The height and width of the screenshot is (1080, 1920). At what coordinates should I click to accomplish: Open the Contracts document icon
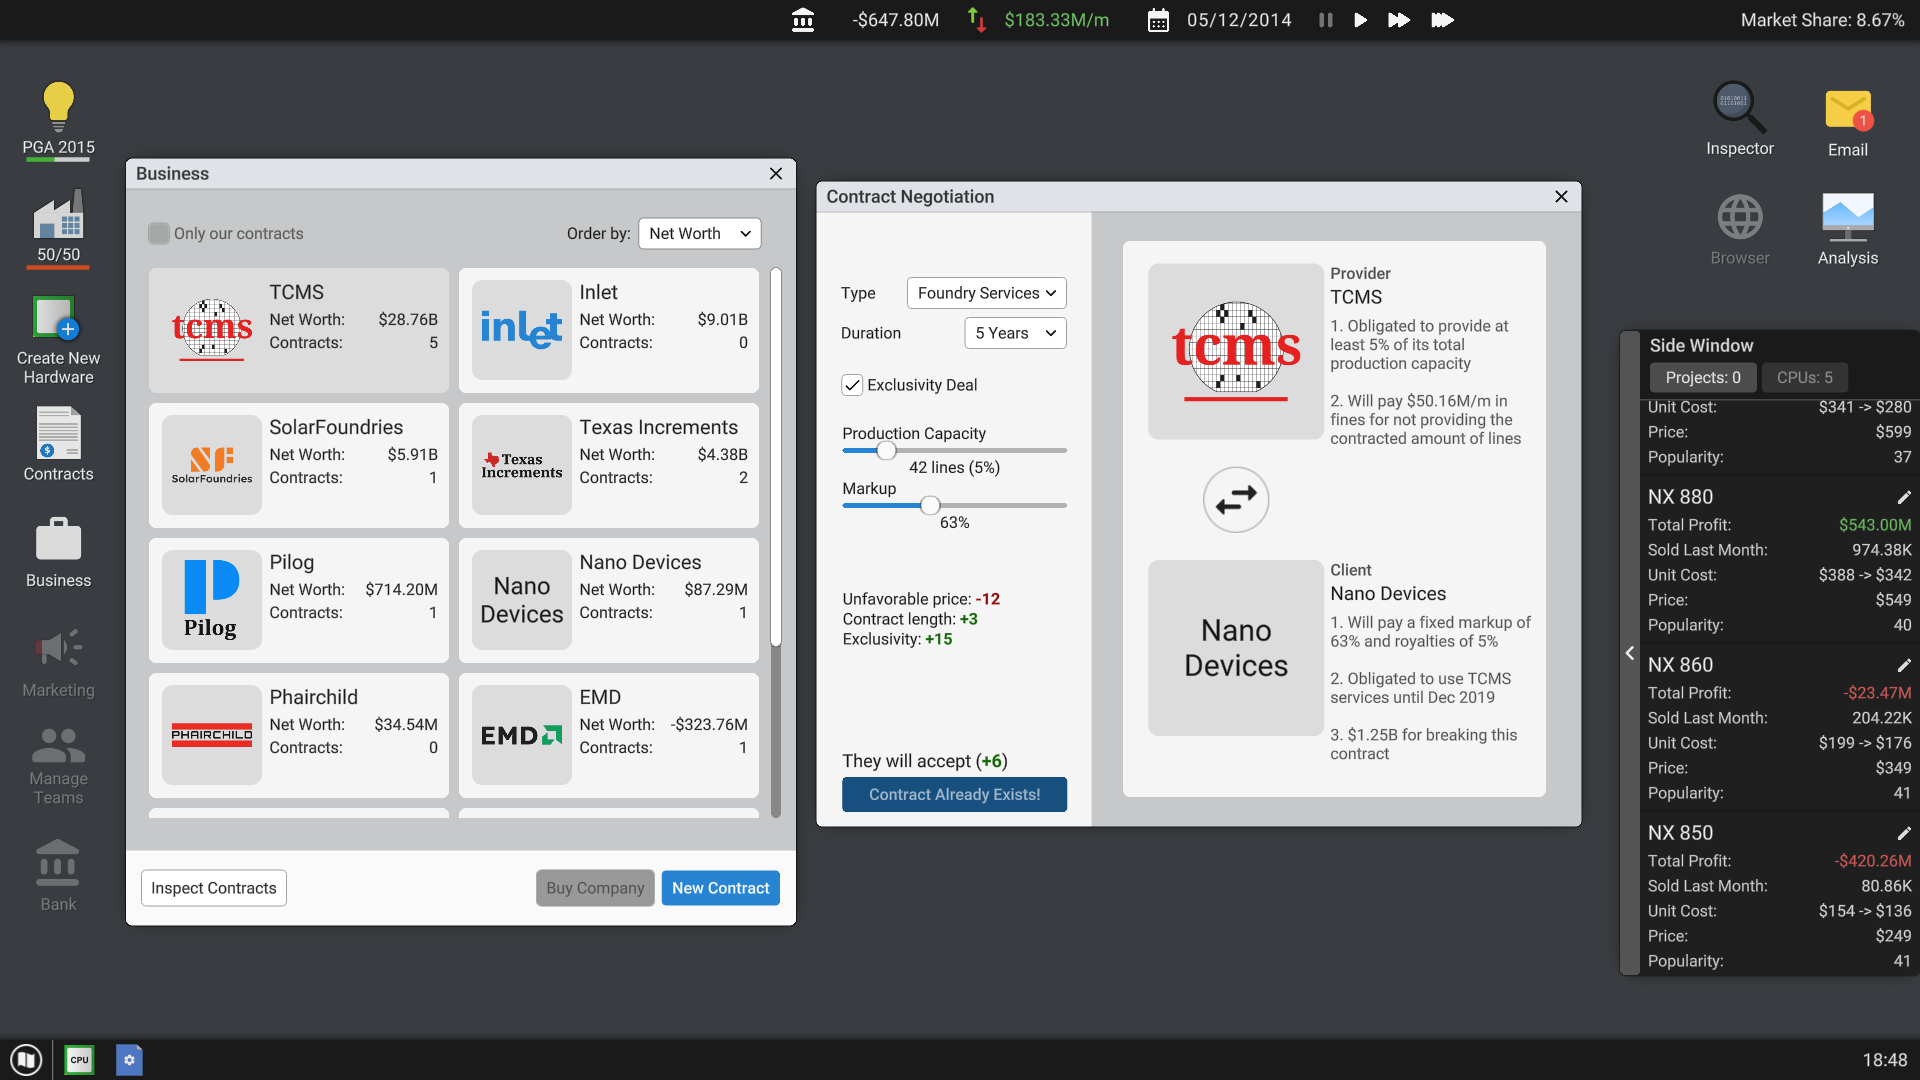(58, 434)
